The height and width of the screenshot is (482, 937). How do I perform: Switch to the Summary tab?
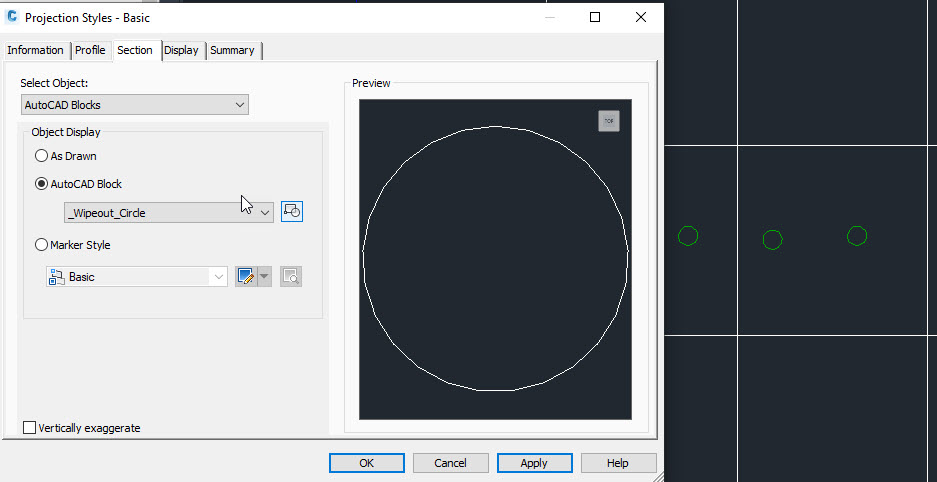click(x=232, y=50)
